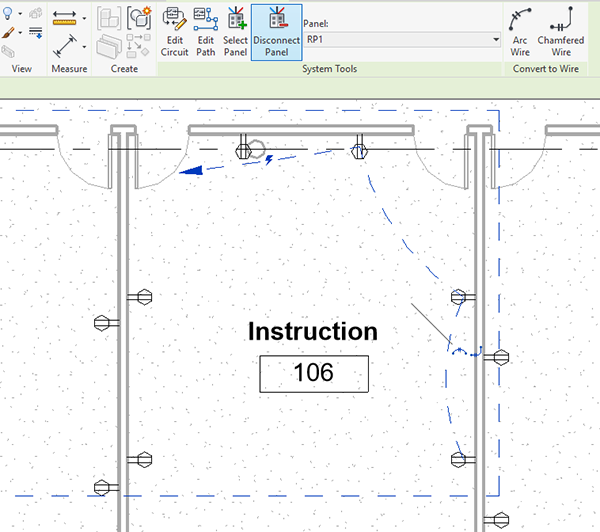Click the Edit Circuit tool
The height and width of the screenshot is (532, 600).
[x=174, y=31]
